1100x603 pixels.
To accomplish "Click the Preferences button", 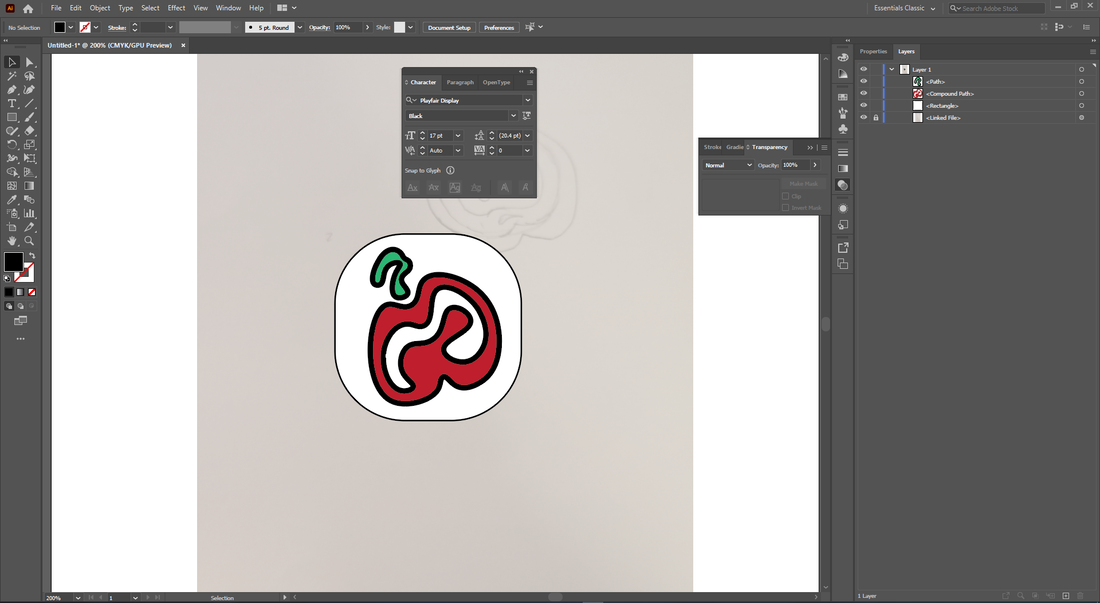I will pos(499,27).
